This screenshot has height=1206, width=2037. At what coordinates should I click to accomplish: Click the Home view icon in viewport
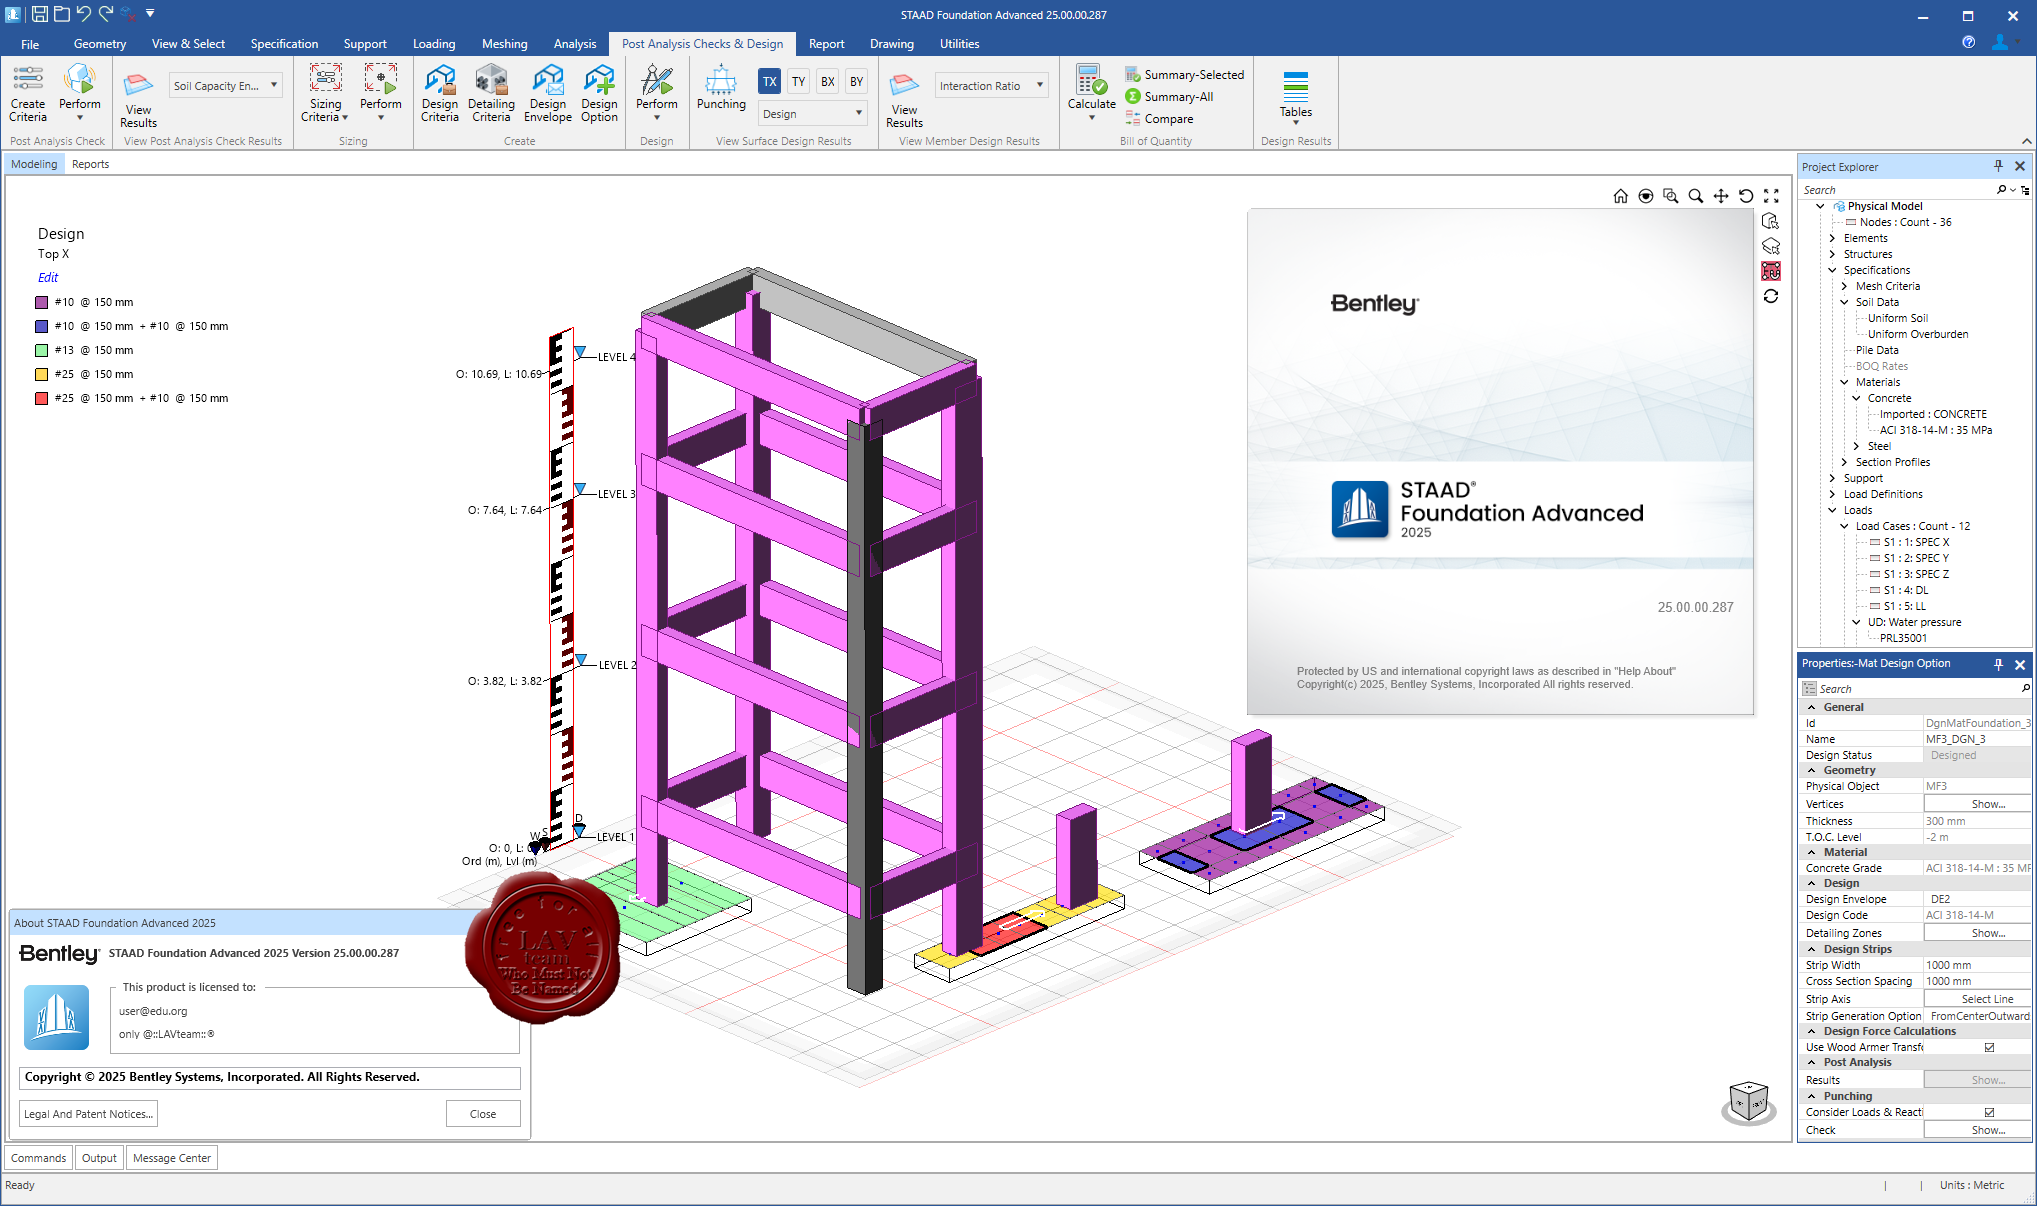(x=1620, y=196)
